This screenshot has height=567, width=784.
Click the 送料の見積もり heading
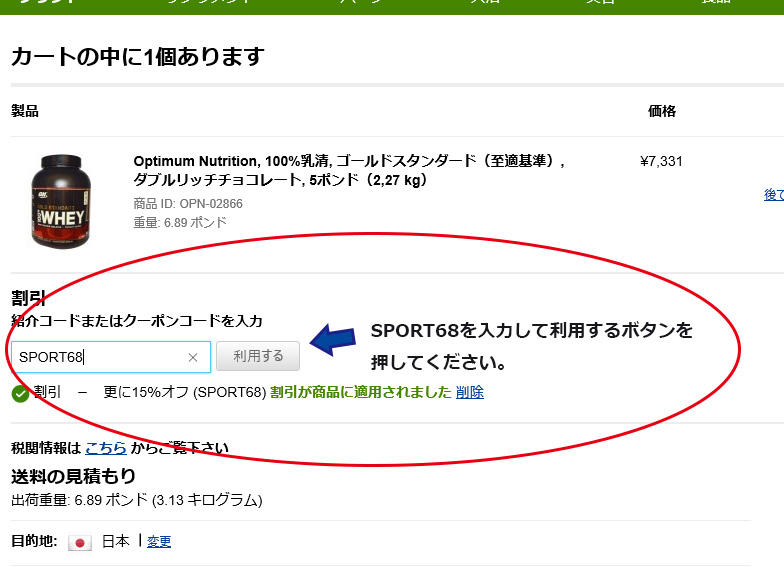(x=74, y=476)
